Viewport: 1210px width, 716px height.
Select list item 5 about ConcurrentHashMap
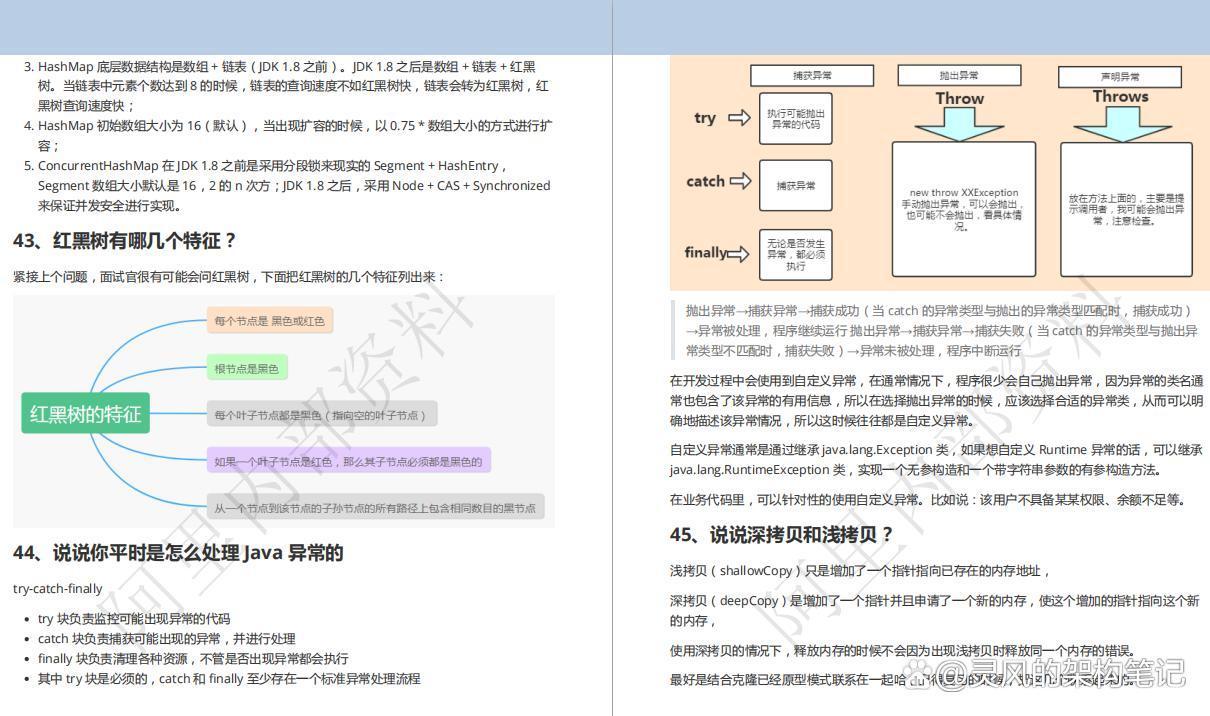(x=287, y=186)
